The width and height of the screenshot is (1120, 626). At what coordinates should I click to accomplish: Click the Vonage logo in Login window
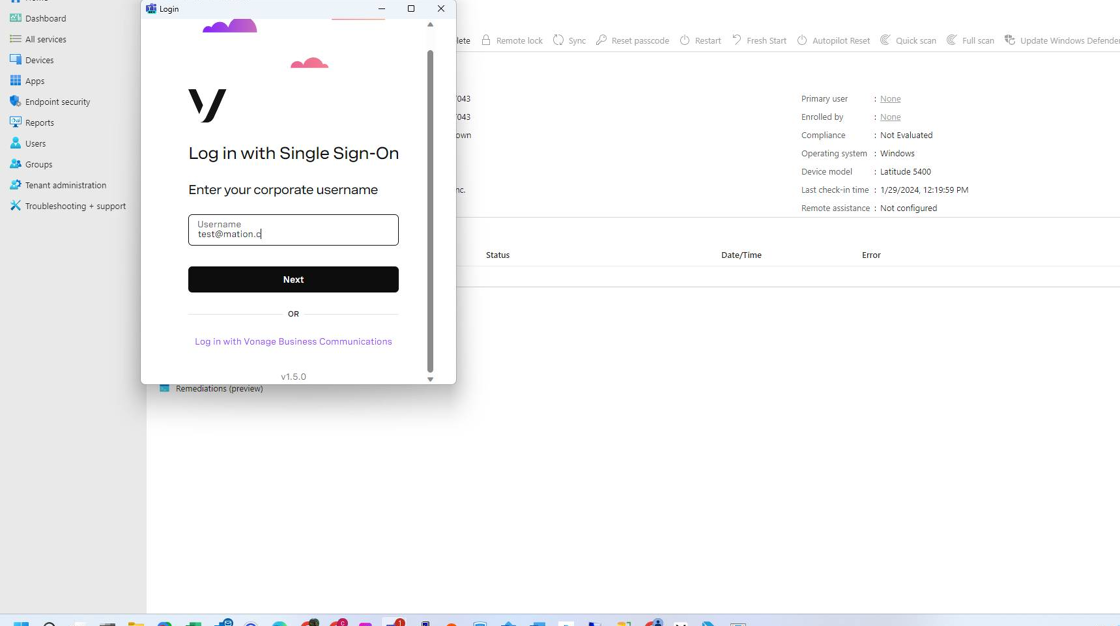(x=207, y=105)
